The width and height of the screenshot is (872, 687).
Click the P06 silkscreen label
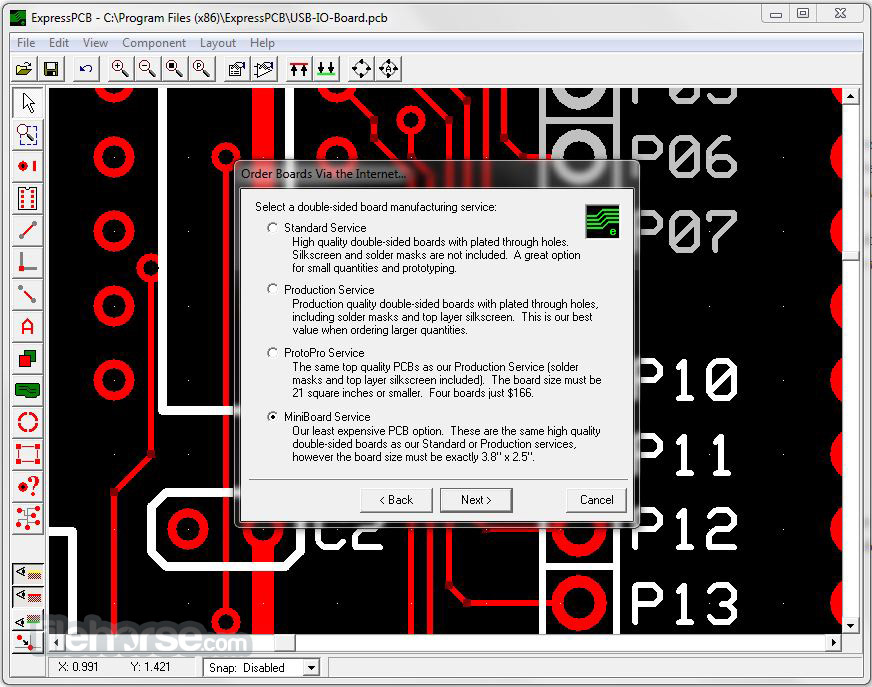pos(685,156)
